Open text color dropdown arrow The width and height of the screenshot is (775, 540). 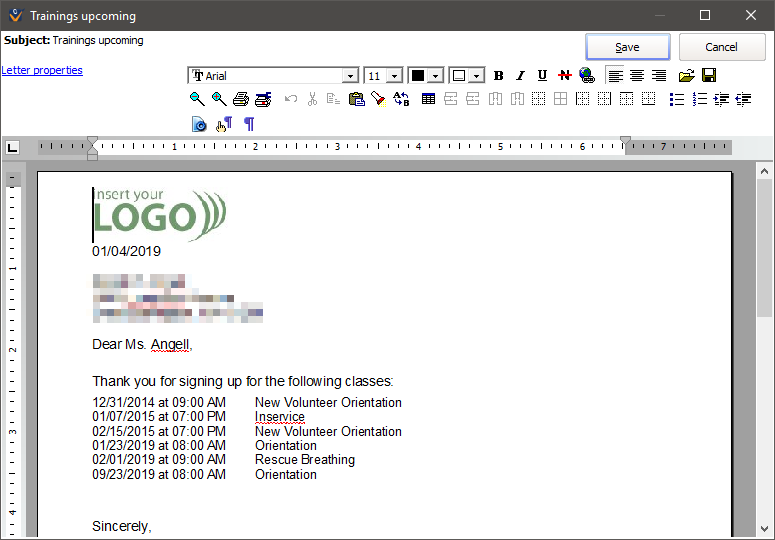coord(435,76)
